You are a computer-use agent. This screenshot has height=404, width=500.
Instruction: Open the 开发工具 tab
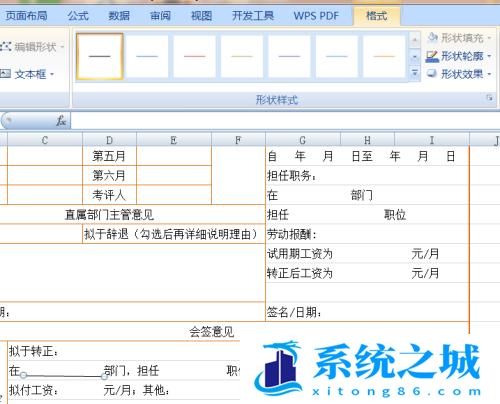(x=253, y=16)
